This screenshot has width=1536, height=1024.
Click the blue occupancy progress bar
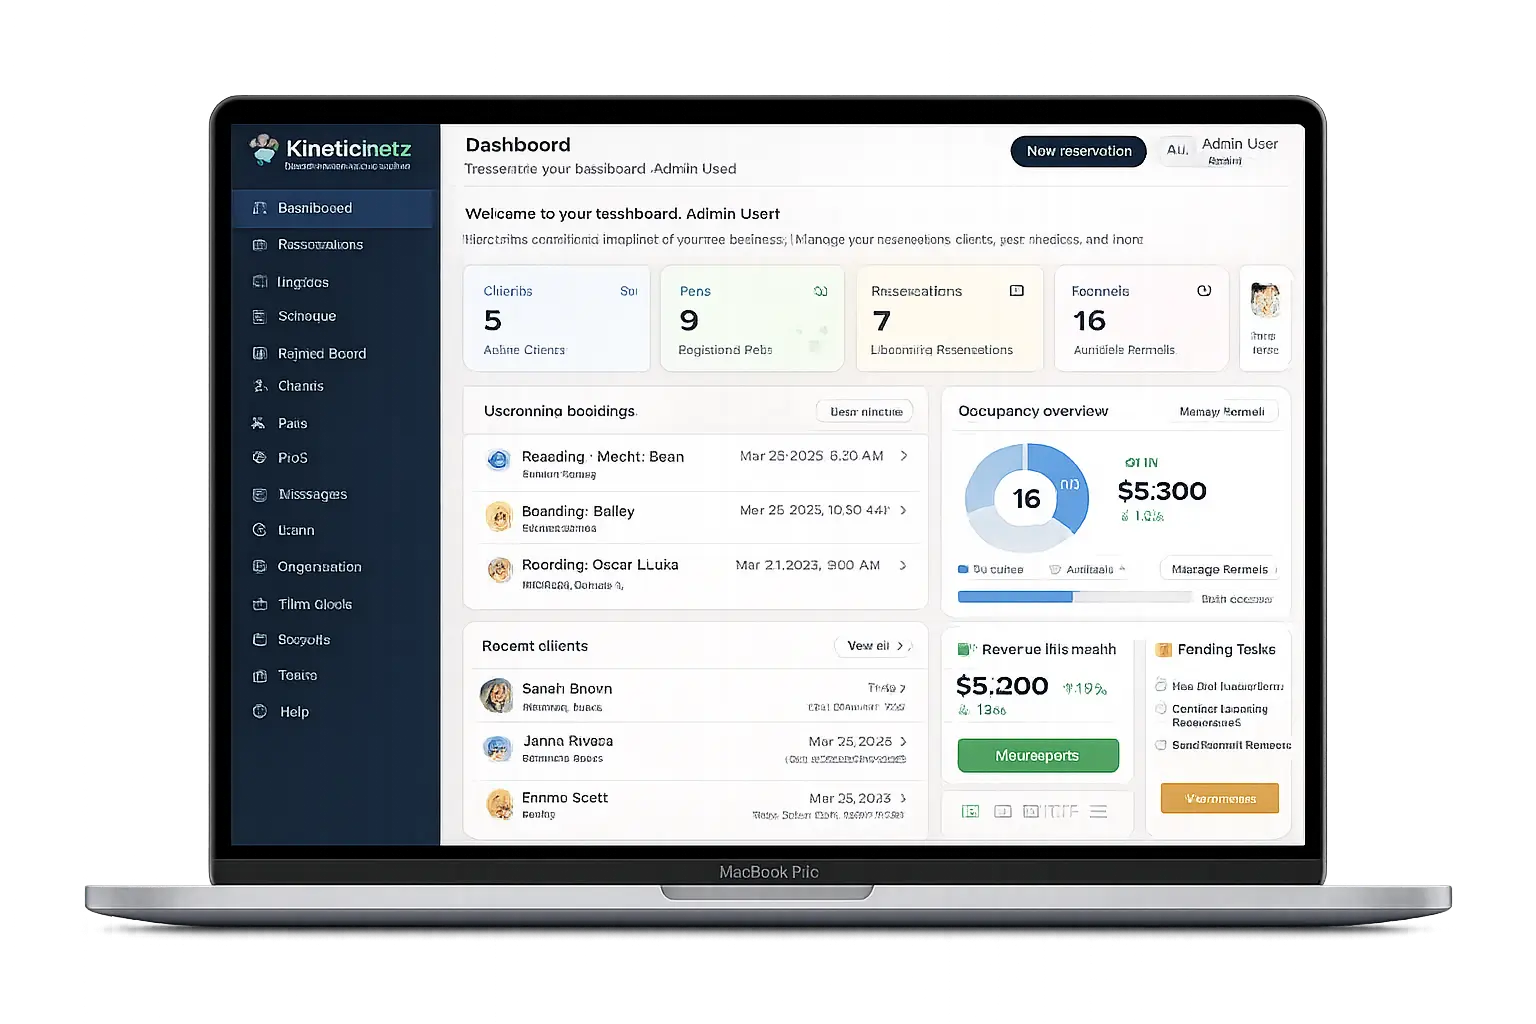click(x=1014, y=596)
